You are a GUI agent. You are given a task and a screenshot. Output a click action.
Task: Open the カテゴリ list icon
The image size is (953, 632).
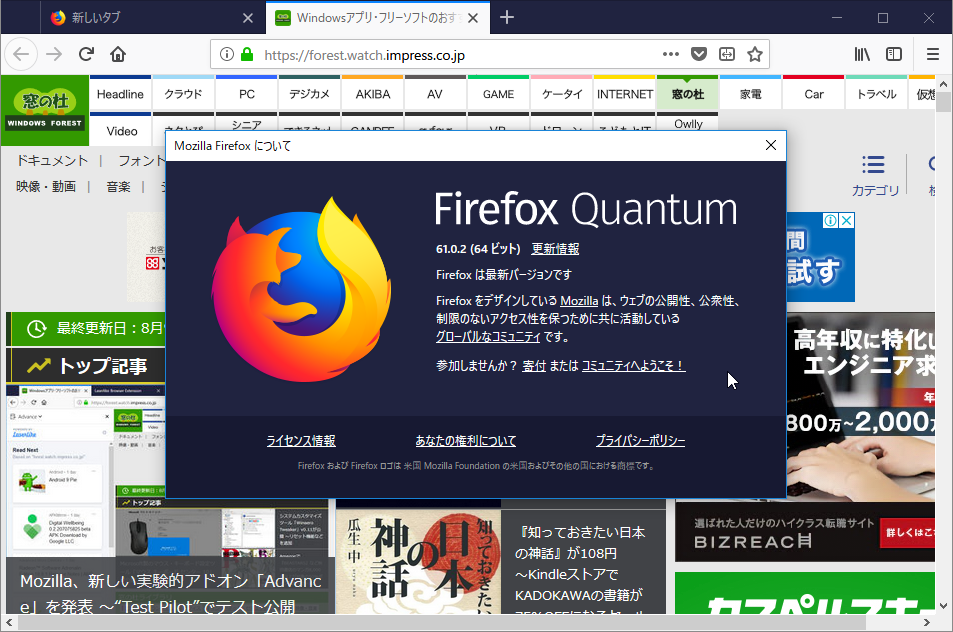click(872, 167)
